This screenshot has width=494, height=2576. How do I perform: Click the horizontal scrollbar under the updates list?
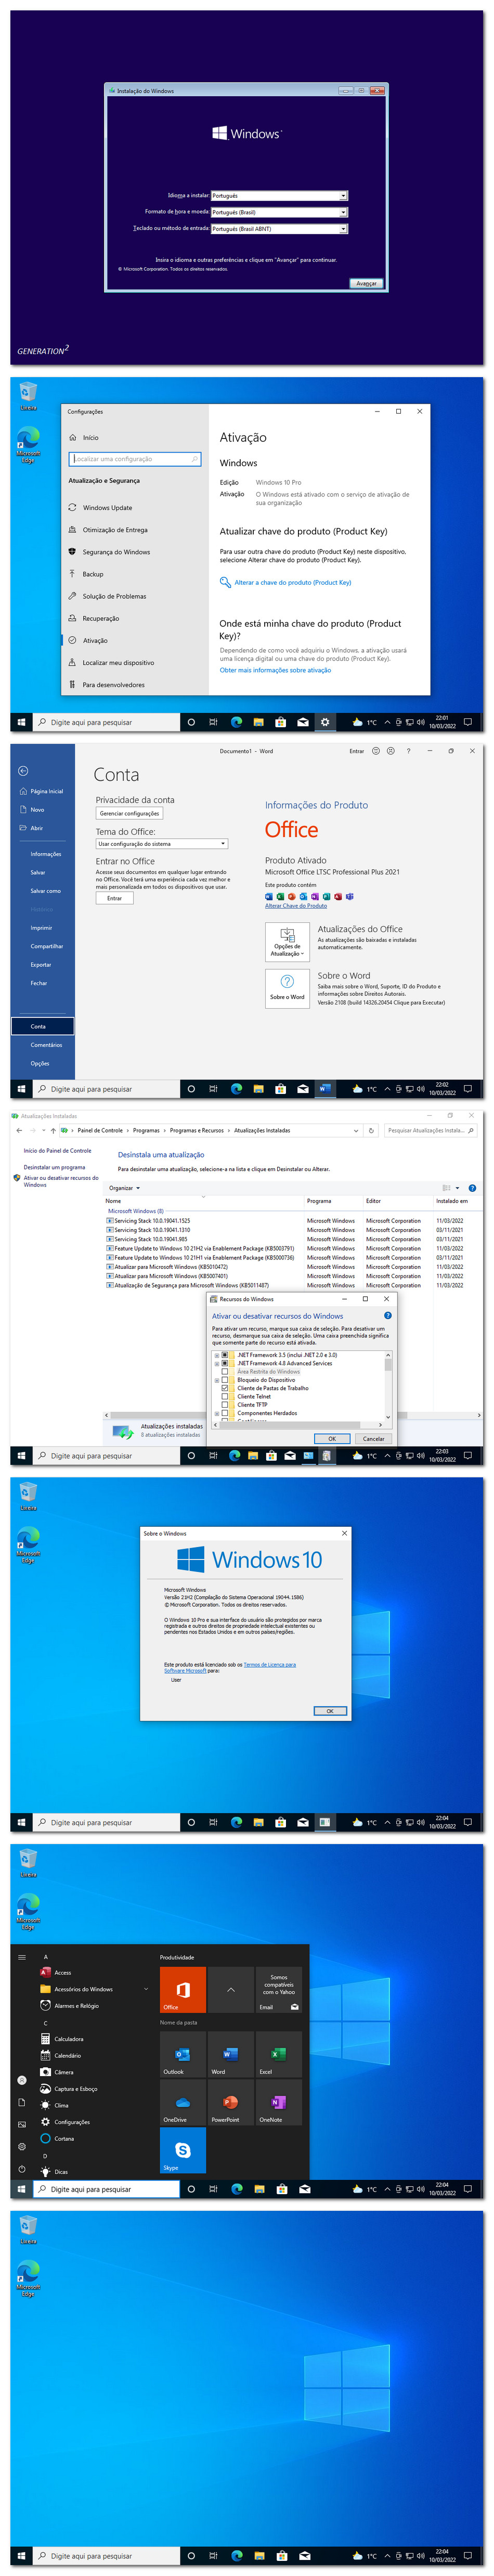[x=293, y=1415]
